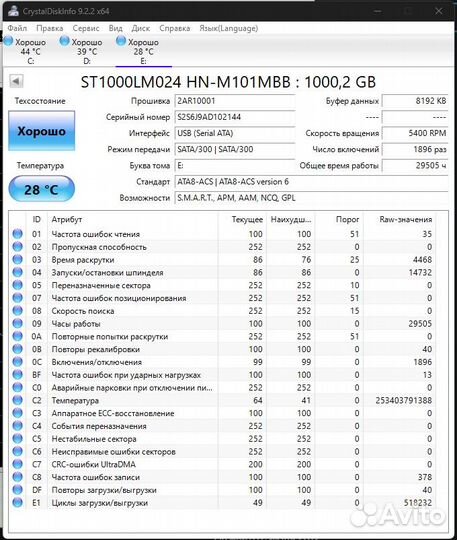Click the drive letter field E:
The height and width of the screenshot is (540, 457).
[x=235, y=166]
